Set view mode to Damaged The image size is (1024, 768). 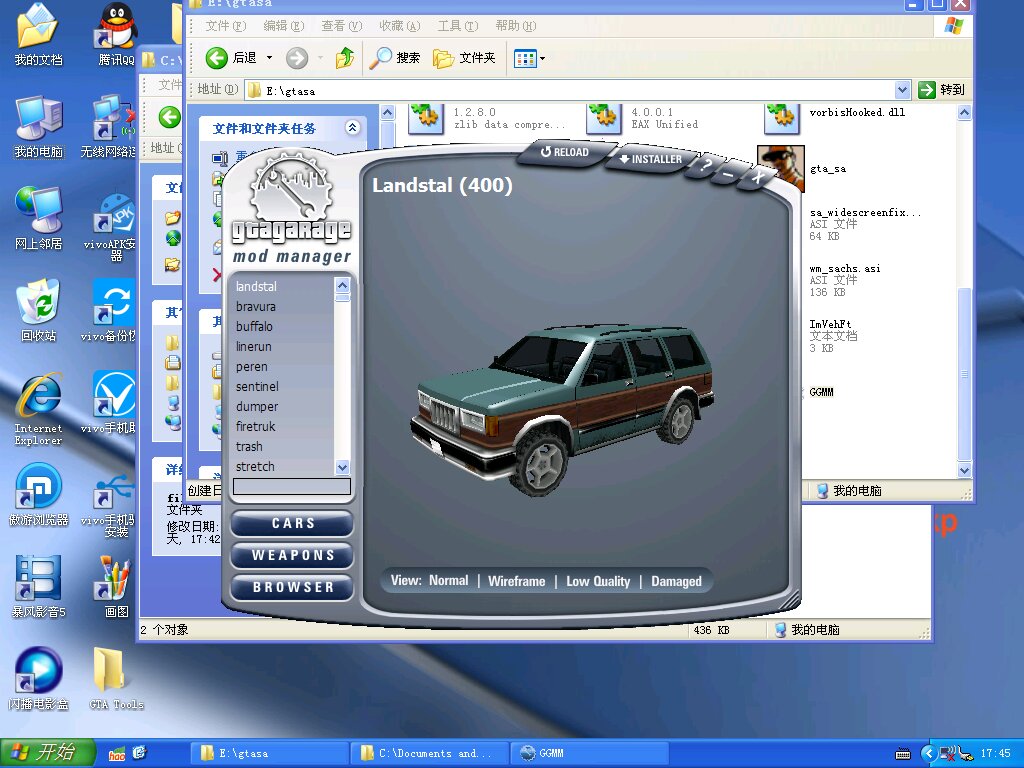tap(676, 581)
